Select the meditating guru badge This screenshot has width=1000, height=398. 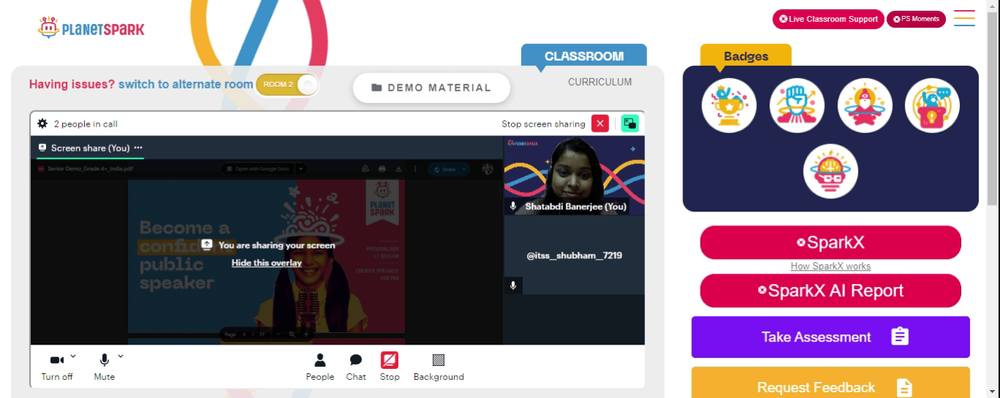click(864, 105)
